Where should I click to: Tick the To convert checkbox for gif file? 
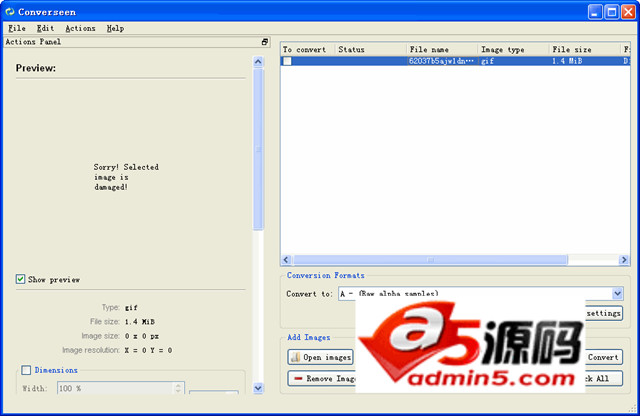(x=287, y=62)
